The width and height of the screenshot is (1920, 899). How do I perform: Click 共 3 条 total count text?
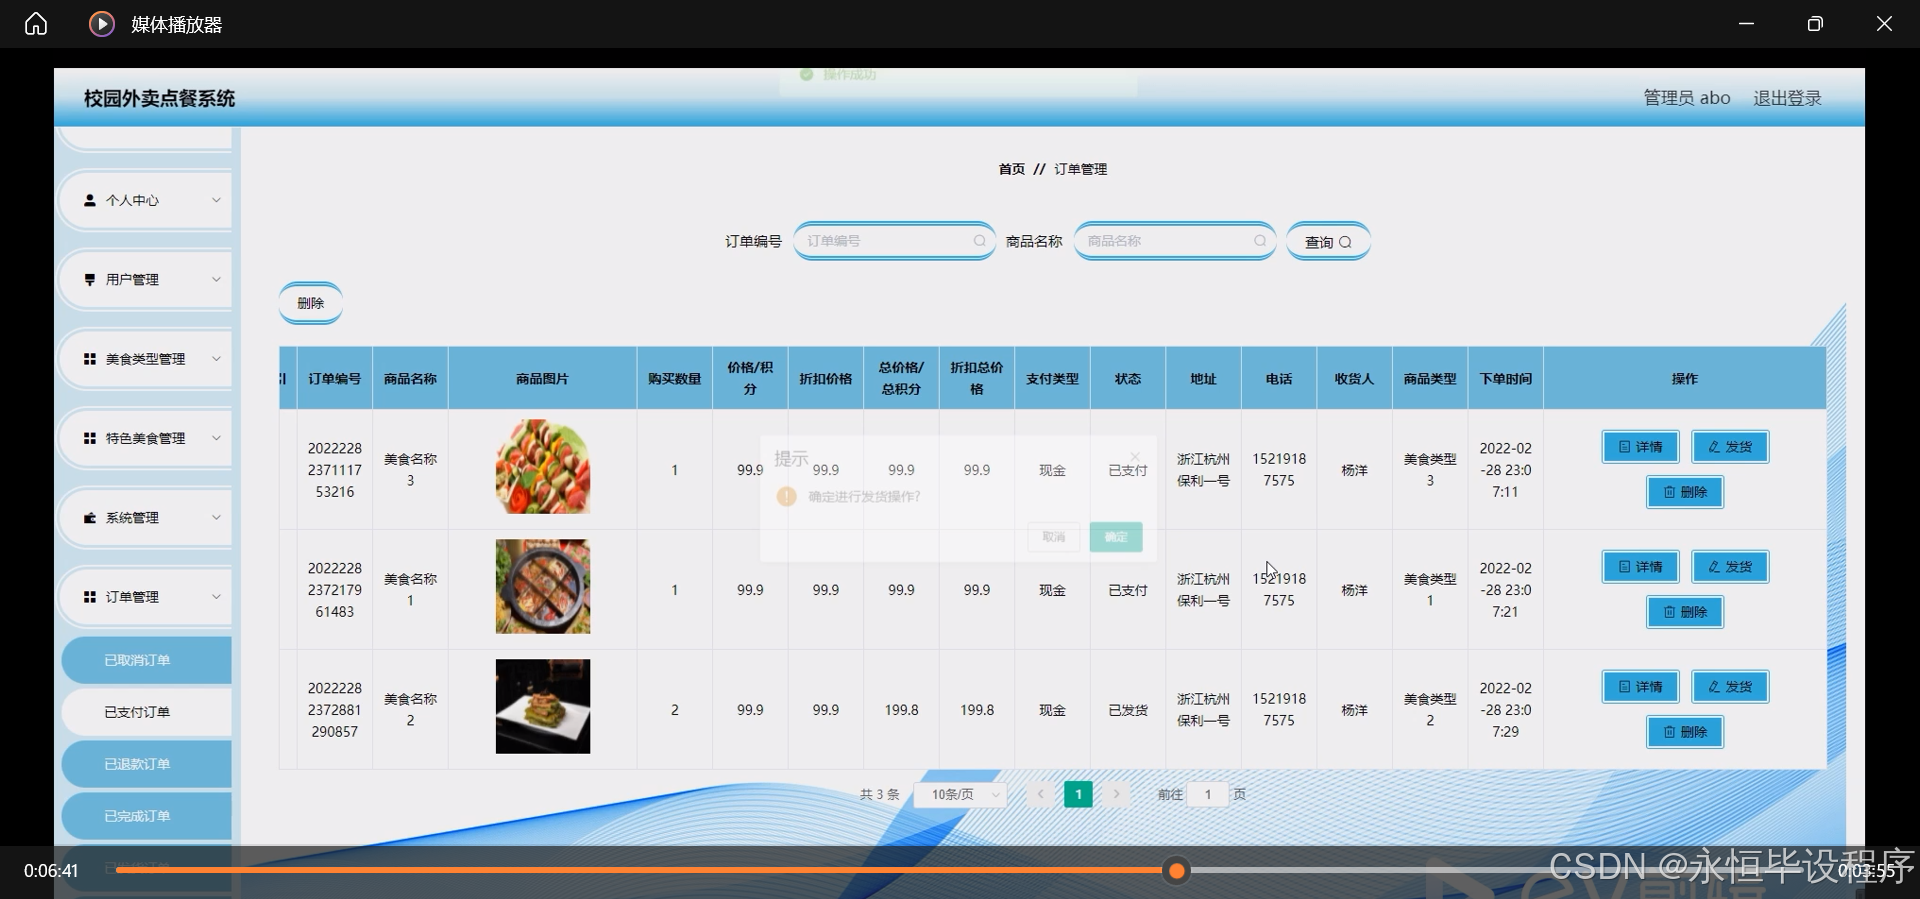[879, 794]
